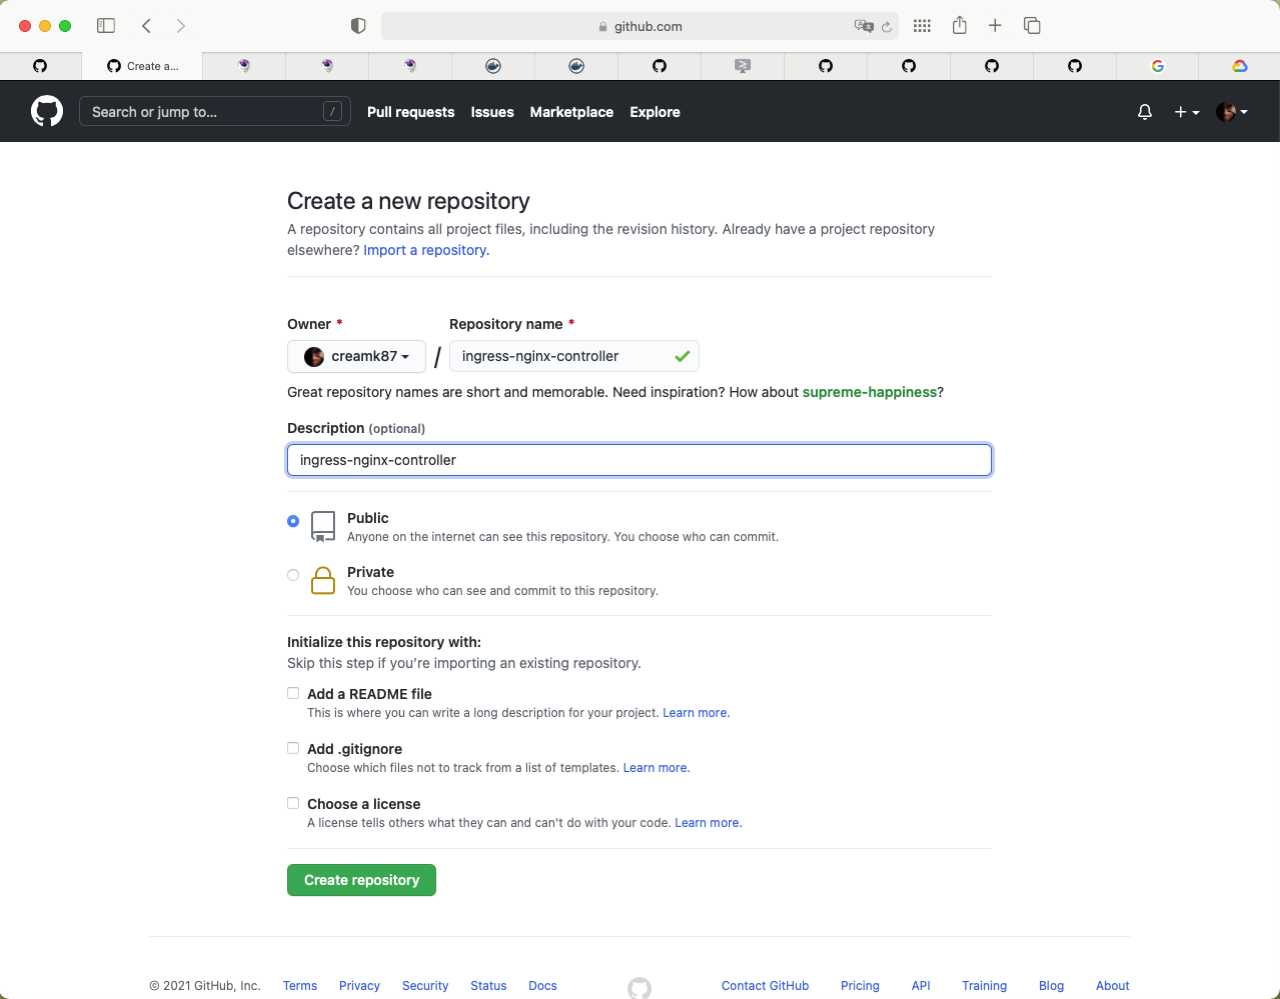Open the privacy report shield icon
Screen dimensions: 1280x999
[358, 26]
